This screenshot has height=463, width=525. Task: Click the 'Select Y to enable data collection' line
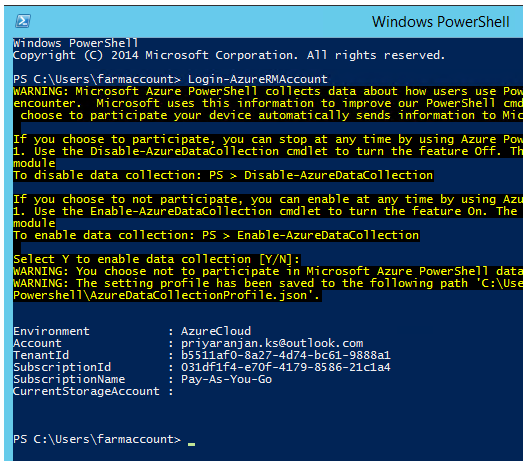pos(157,259)
